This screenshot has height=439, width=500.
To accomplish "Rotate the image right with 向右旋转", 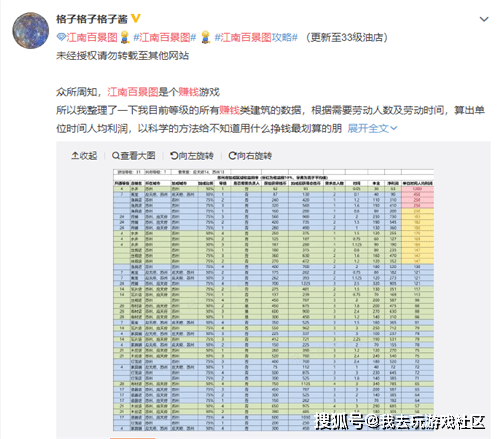I will point(250,156).
